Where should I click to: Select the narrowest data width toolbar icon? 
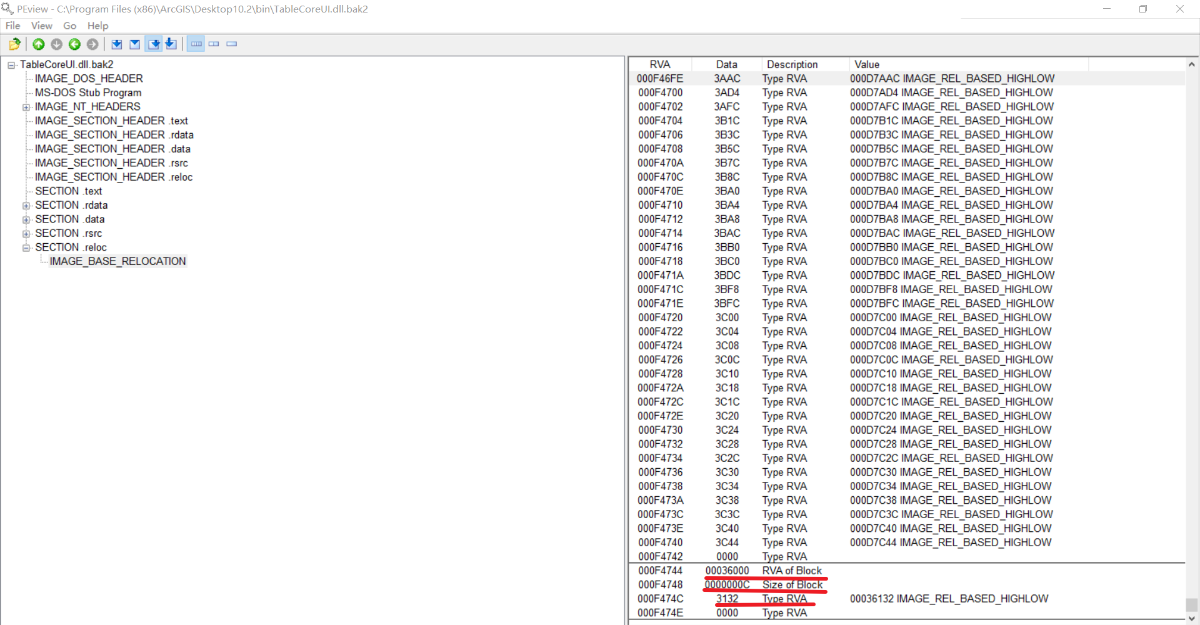pyautogui.click(x=232, y=44)
